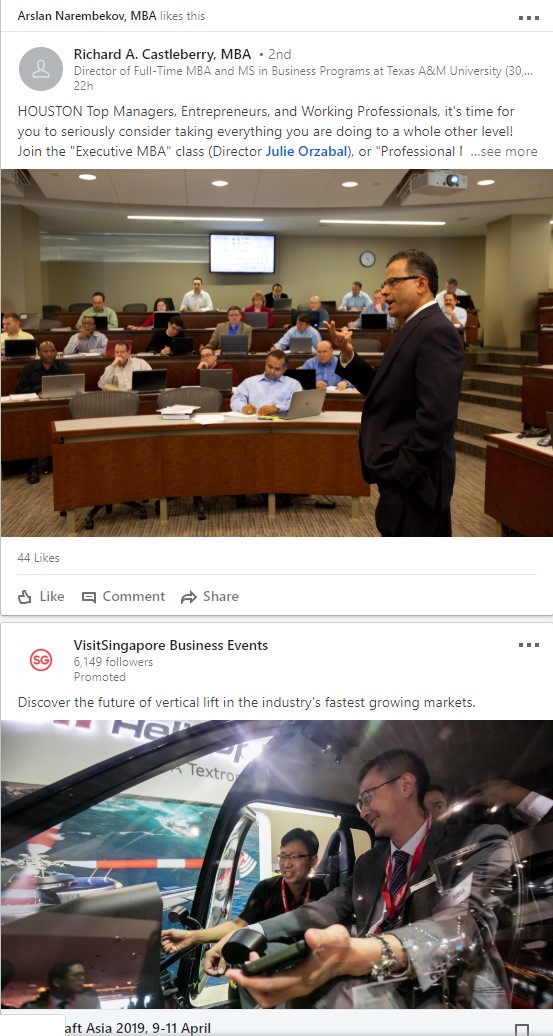Open three-dot menu on VisitSingapore promoted post
The width and height of the screenshot is (553, 1036).
[x=529, y=645]
